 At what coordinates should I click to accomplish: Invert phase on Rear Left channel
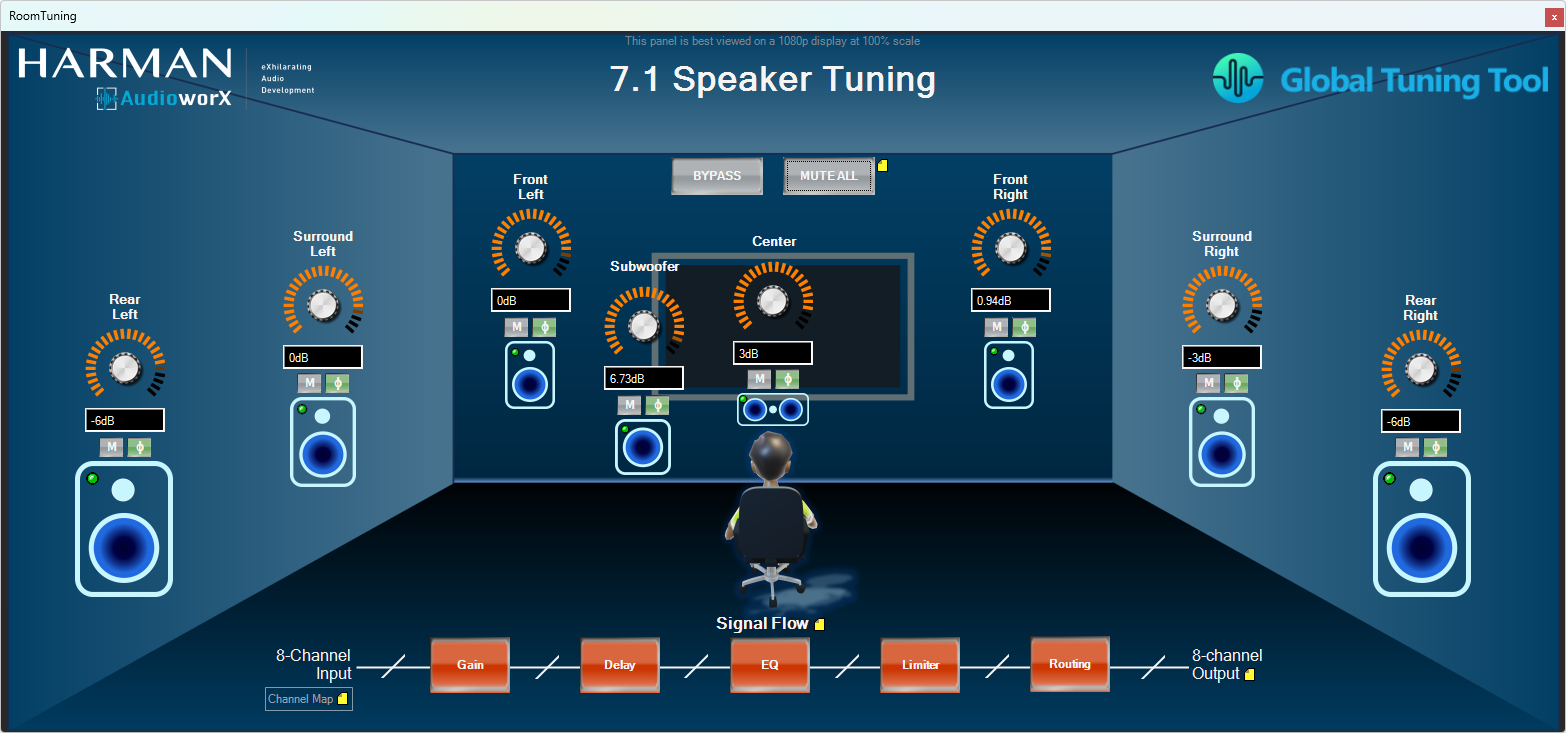[x=140, y=447]
